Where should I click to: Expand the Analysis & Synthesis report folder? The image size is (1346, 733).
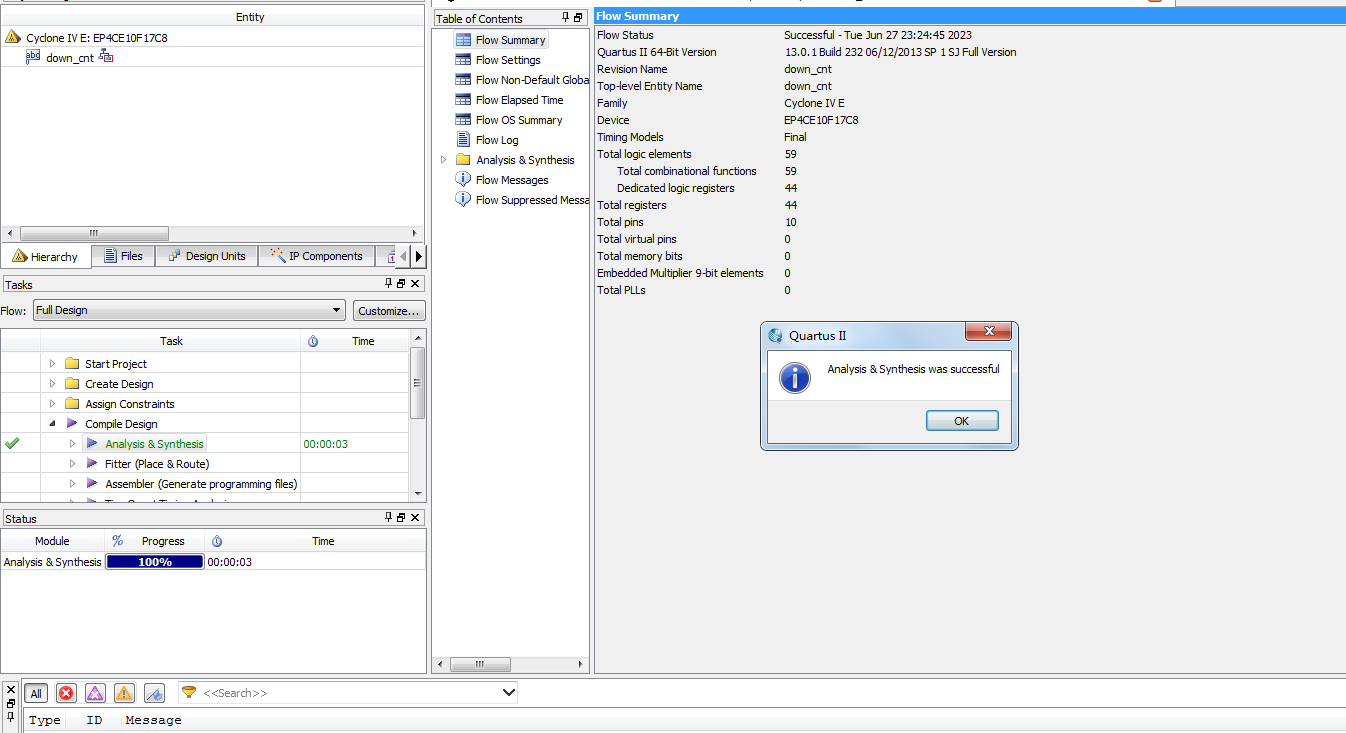point(444,160)
